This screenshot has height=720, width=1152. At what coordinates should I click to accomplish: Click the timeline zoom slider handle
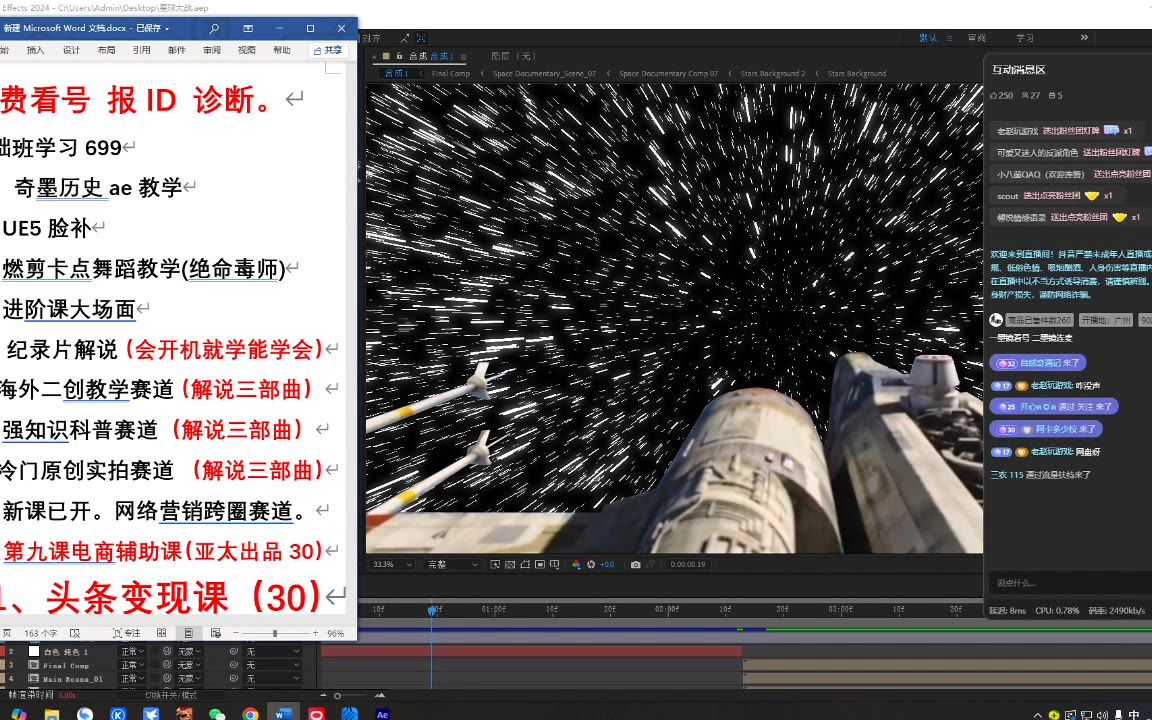(337, 696)
